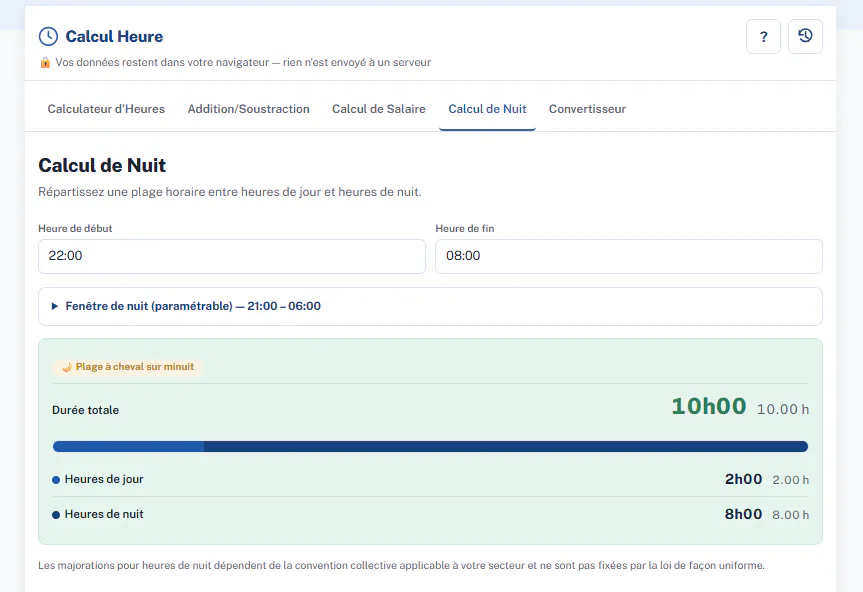Click the disclosure triangle before Fenêtre de nuit

click(x=54, y=306)
